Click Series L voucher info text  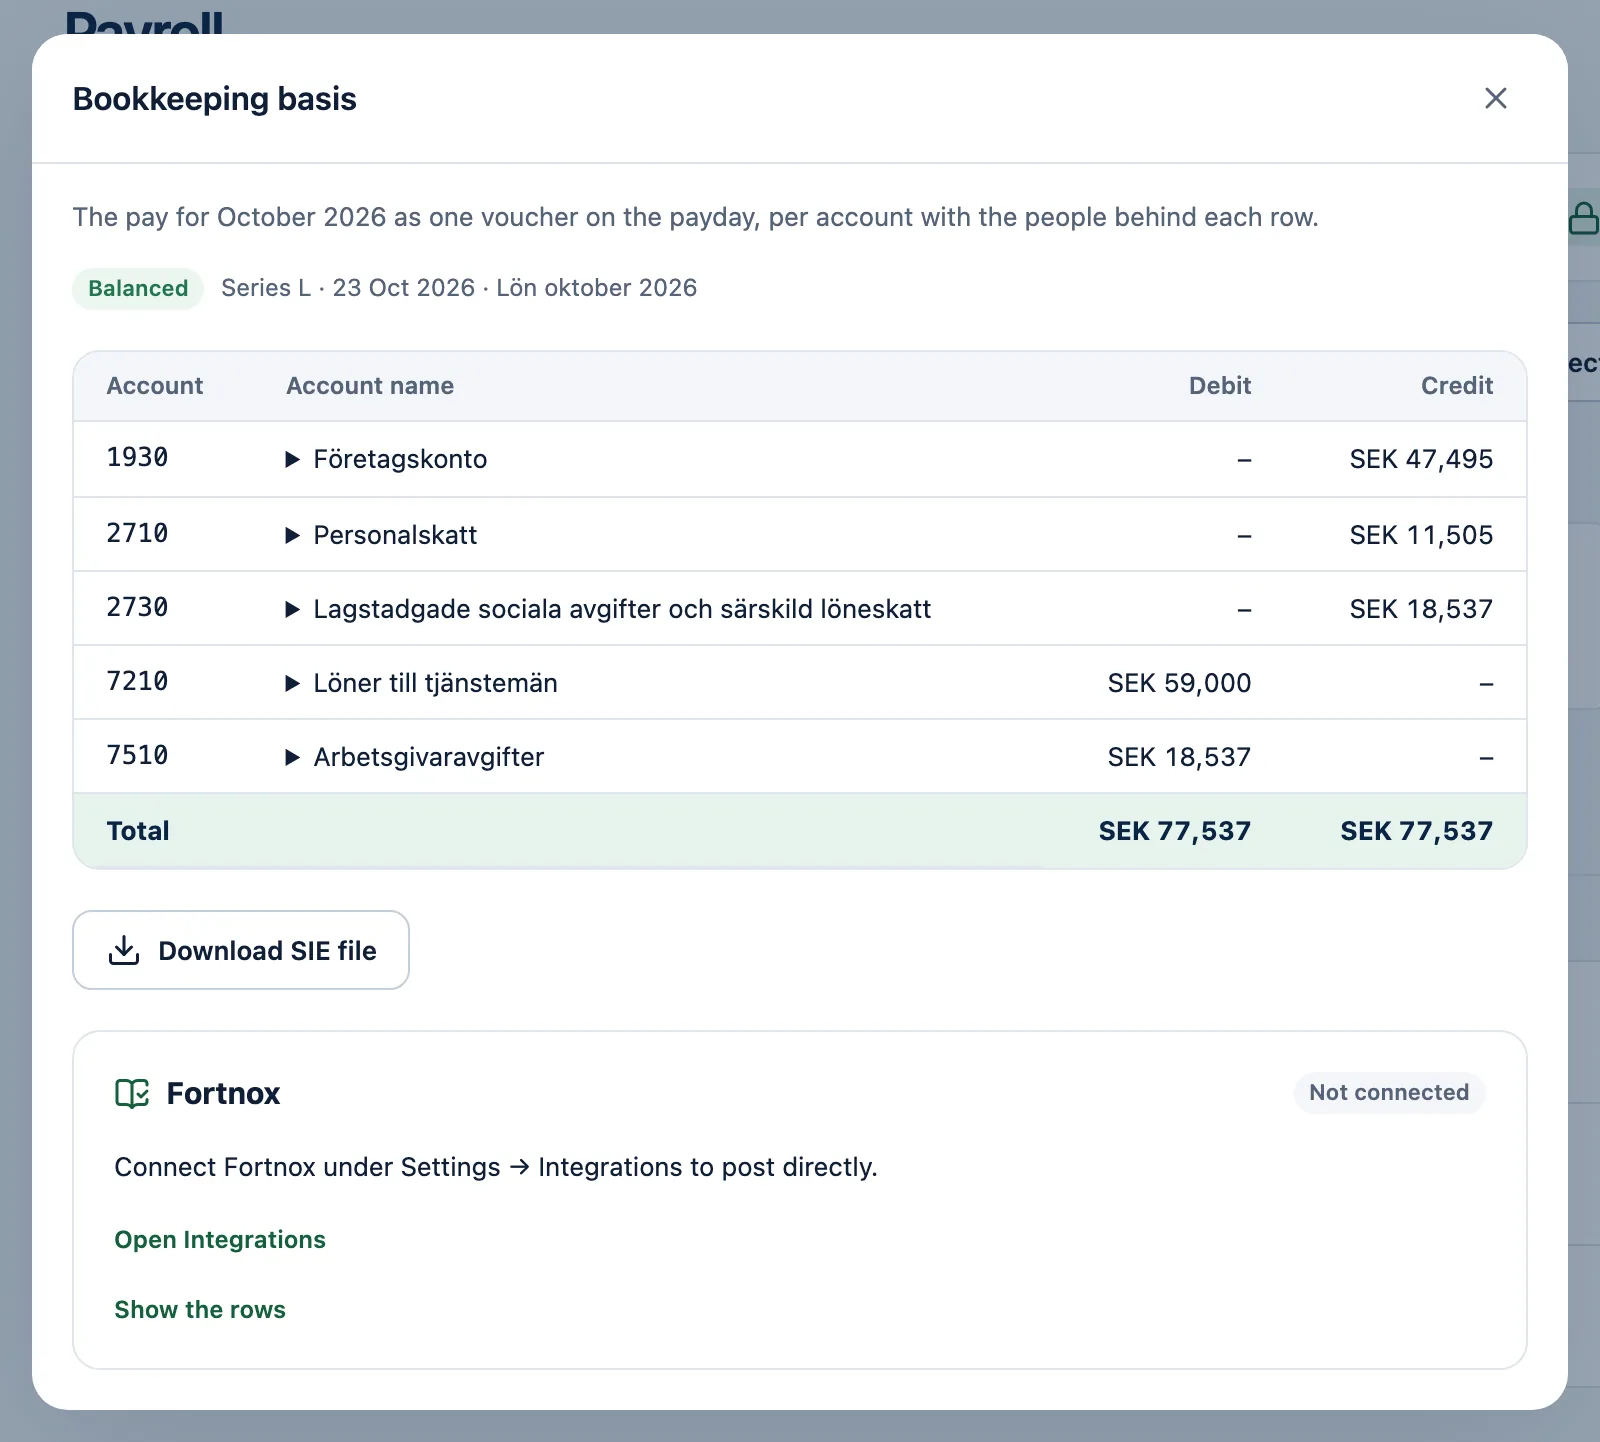pyautogui.click(x=459, y=288)
